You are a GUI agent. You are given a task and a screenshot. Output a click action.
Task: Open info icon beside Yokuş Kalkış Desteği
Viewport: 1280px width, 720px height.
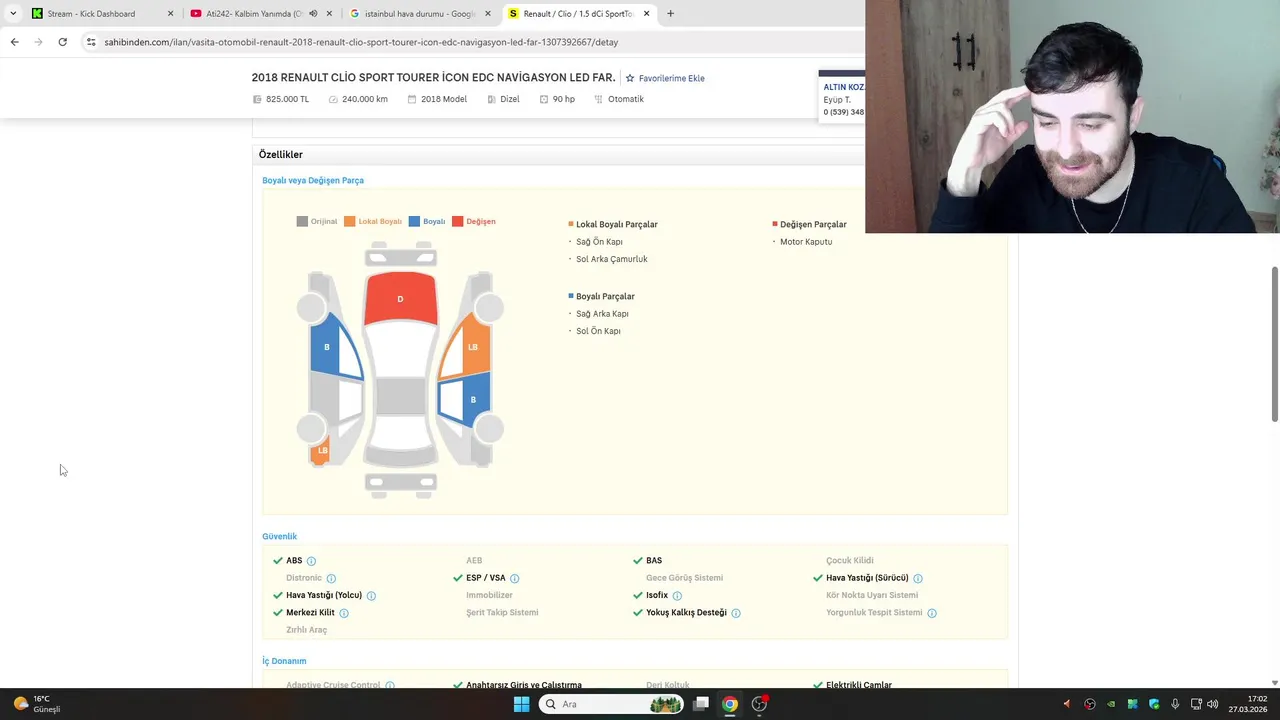tap(736, 613)
